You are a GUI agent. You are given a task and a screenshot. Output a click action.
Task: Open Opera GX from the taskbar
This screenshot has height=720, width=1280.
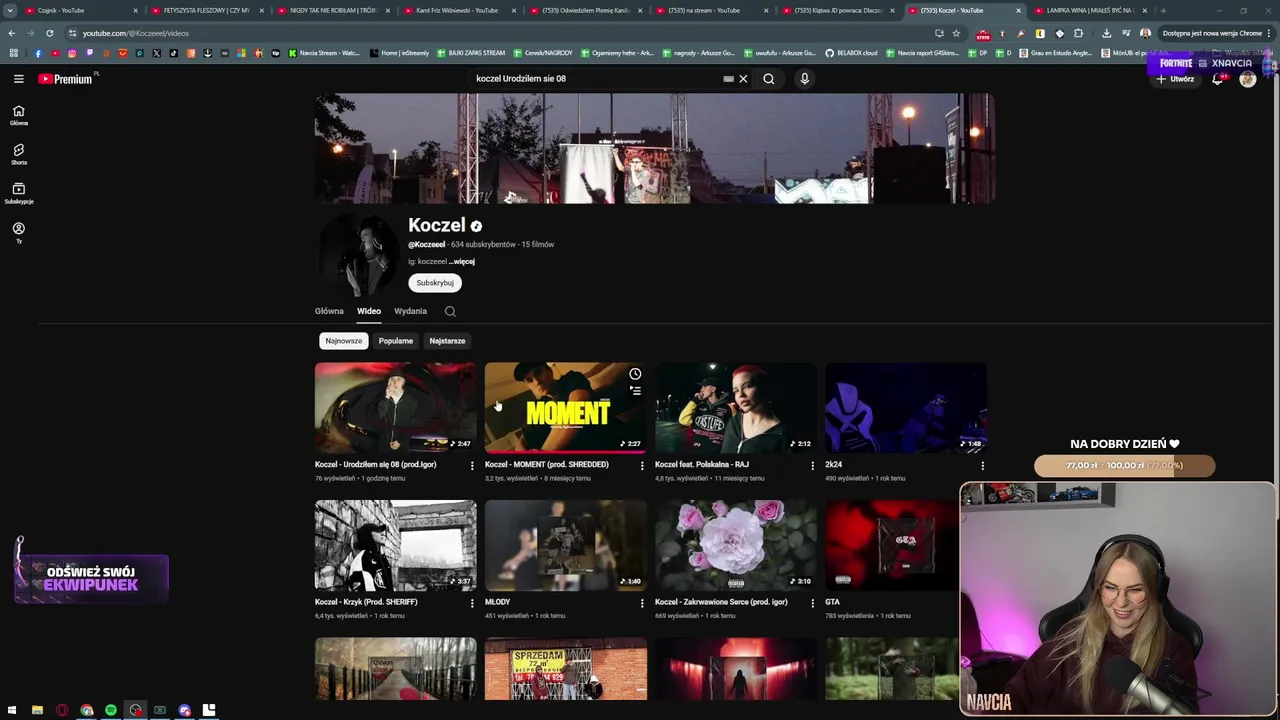coord(62,710)
